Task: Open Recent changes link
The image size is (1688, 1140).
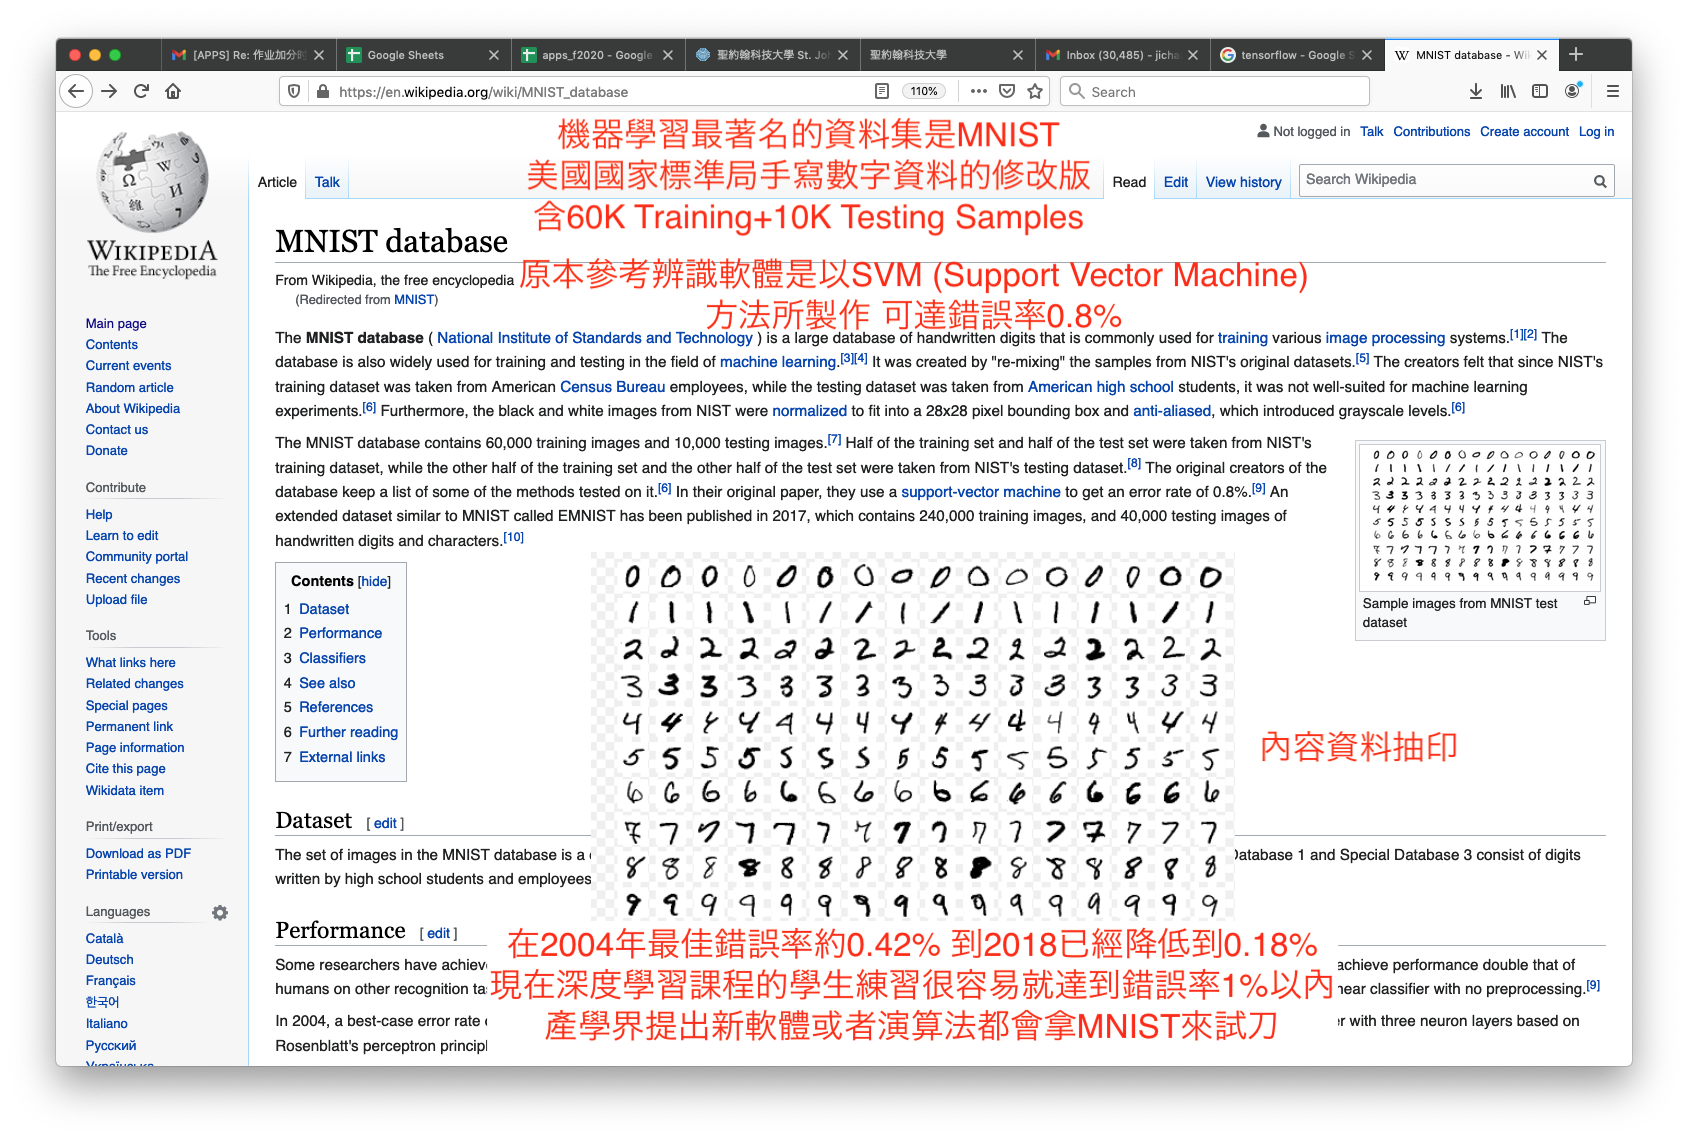Action: click(133, 578)
